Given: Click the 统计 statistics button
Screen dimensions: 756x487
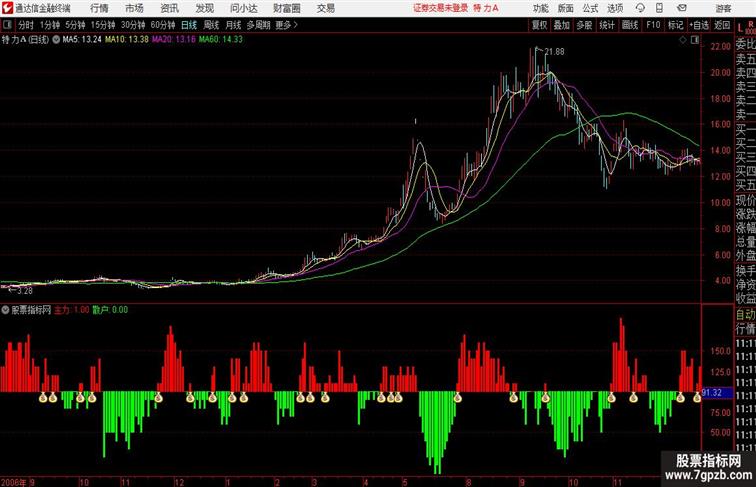Looking at the screenshot, I should pos(607,25).
